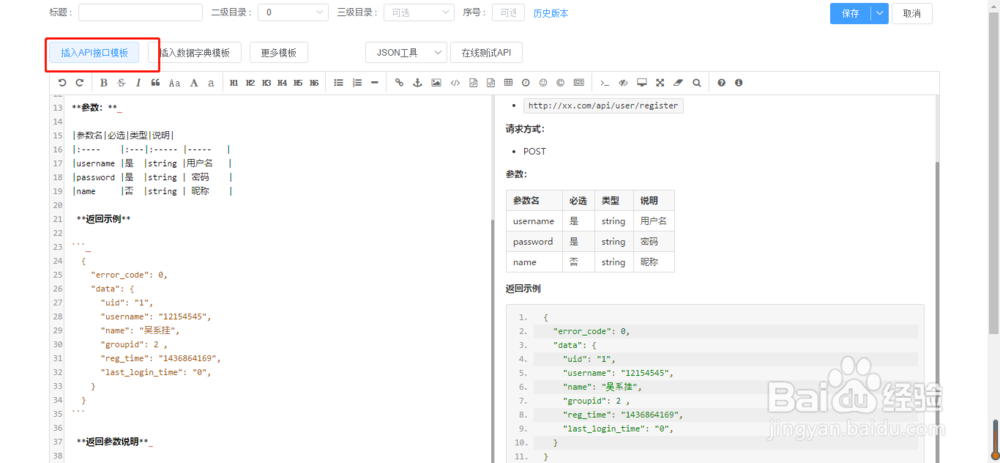Redo the last edit in the toolbar

point(80,82)
